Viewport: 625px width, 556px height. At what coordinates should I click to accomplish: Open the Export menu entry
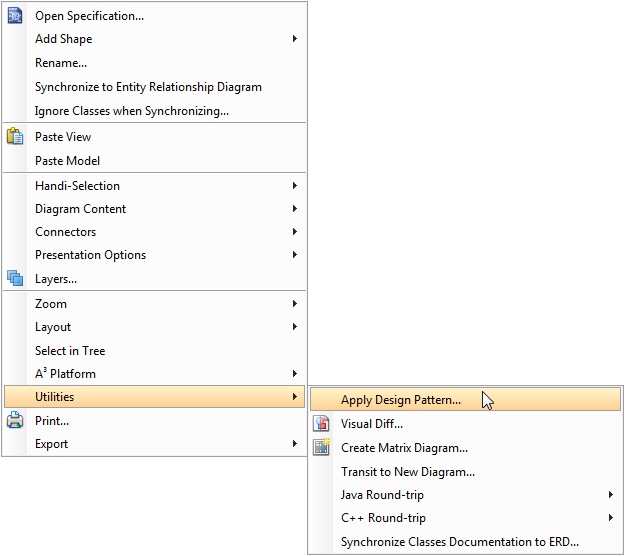point(154,444)
